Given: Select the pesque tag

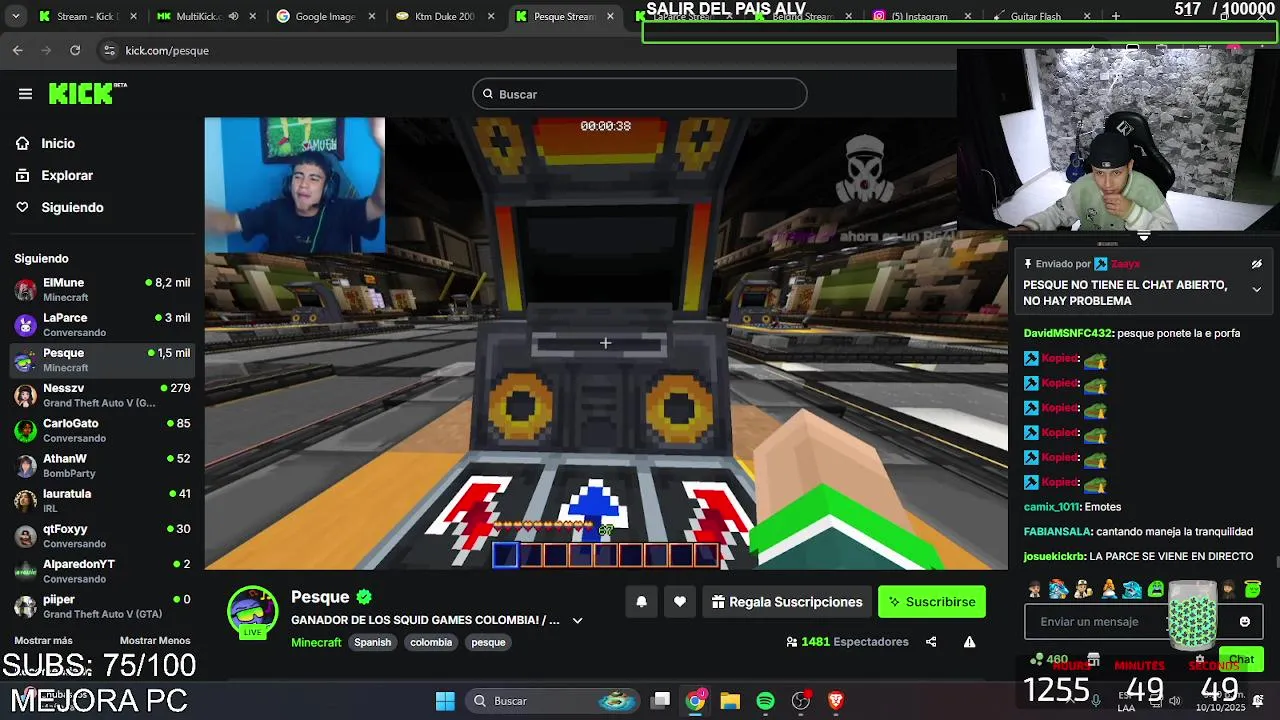Looking at the screenshot, I should pos(488,642).
